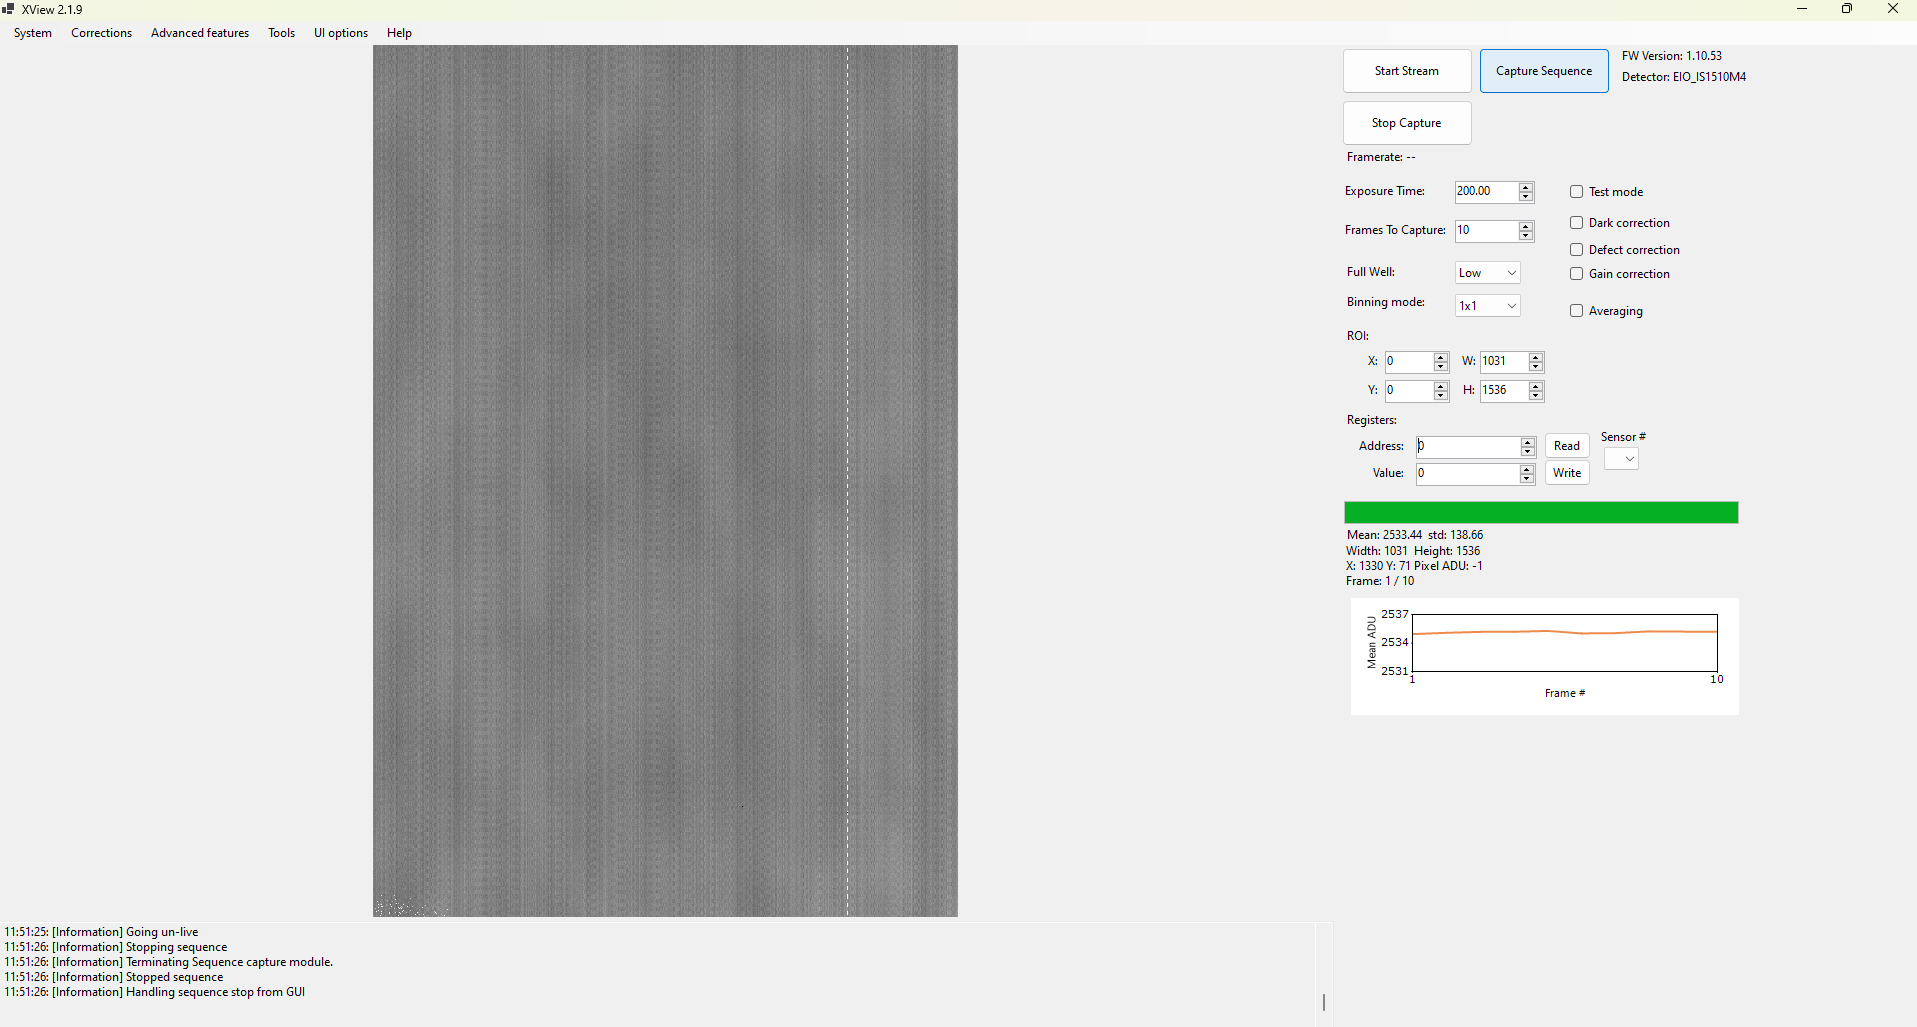Open the Corrections menu
The height and width of the screenshot is (1027, 1917).
(x=101, y=33)
